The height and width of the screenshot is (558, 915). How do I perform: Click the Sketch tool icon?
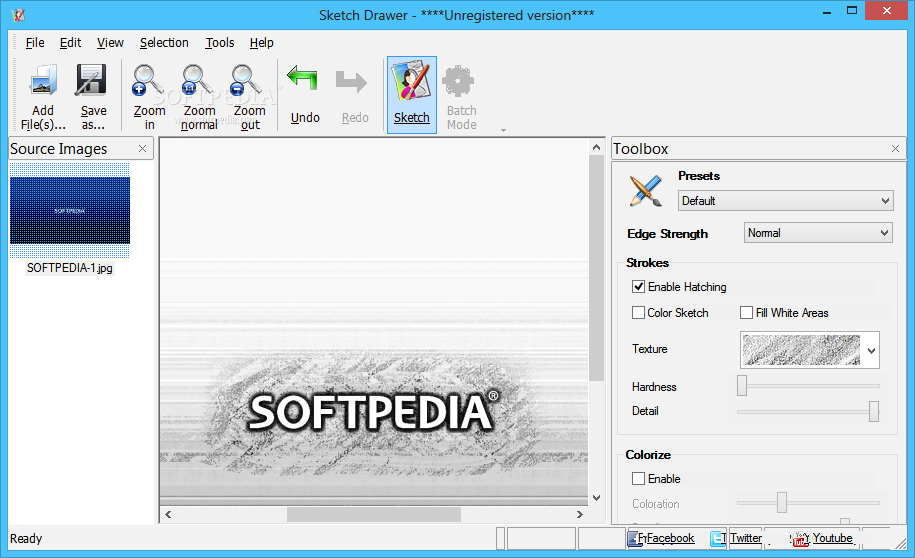(412, 80)
